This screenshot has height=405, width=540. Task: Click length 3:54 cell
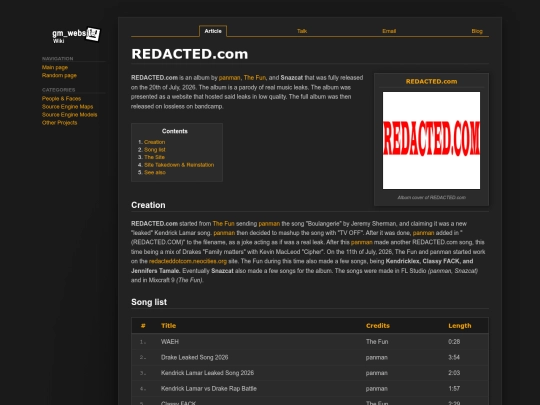pyautogui.click(x=454, y=357)
